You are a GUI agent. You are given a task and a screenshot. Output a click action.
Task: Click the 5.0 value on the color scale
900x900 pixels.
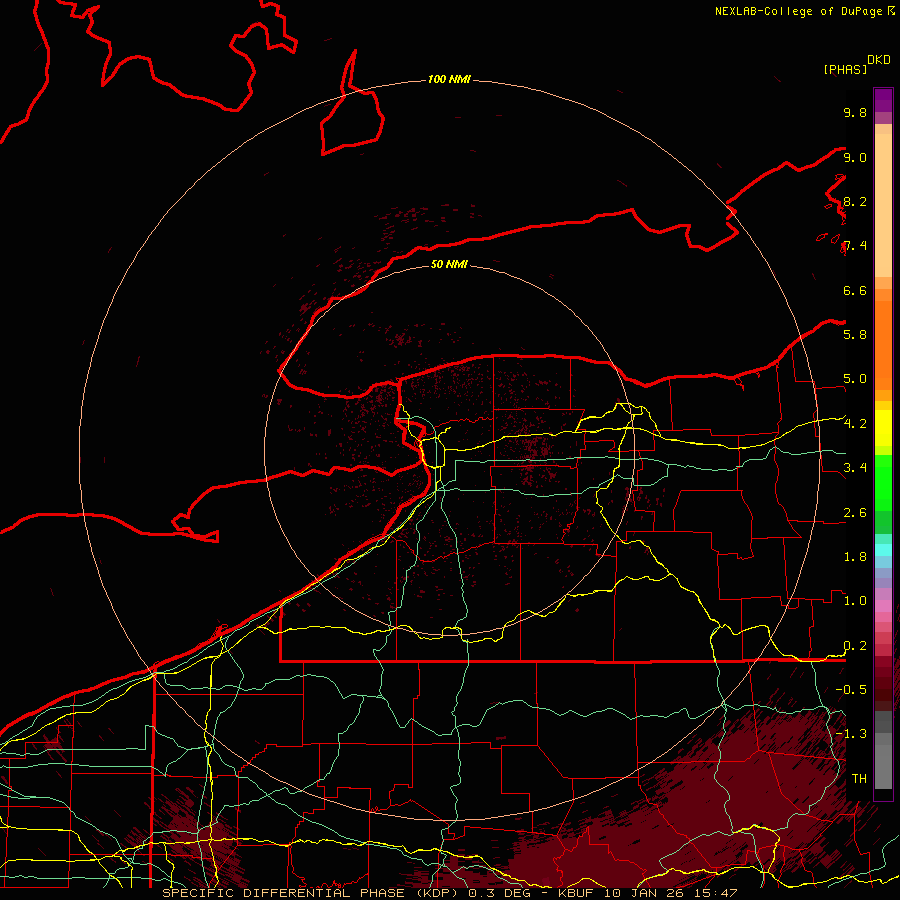point(855,379)
